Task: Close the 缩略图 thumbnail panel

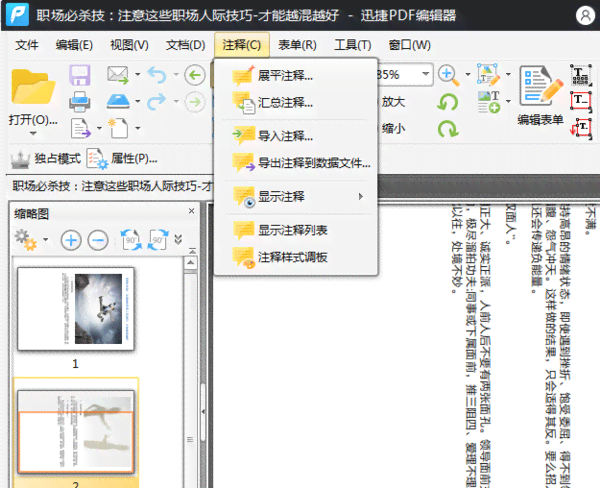Action: [x=192, y=211]
